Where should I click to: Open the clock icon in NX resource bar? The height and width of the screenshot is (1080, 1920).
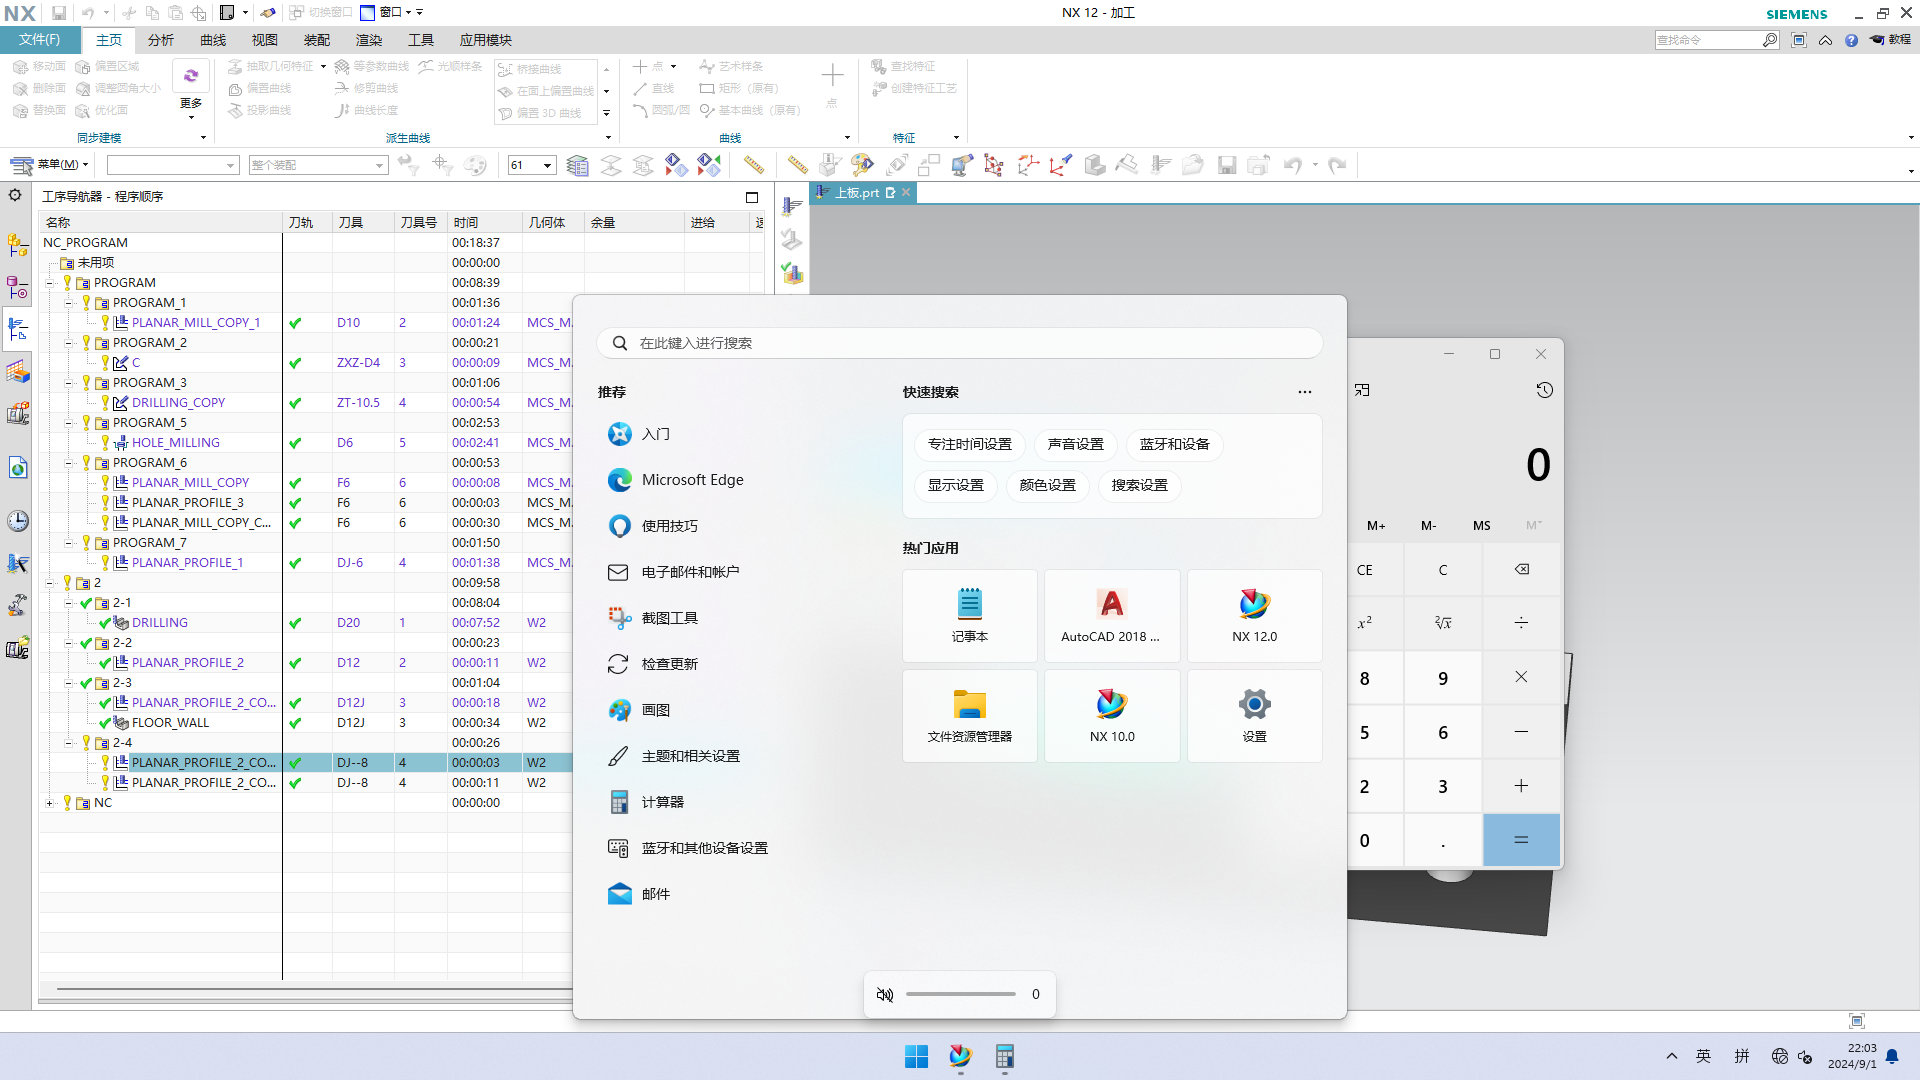tap(18, 521)
